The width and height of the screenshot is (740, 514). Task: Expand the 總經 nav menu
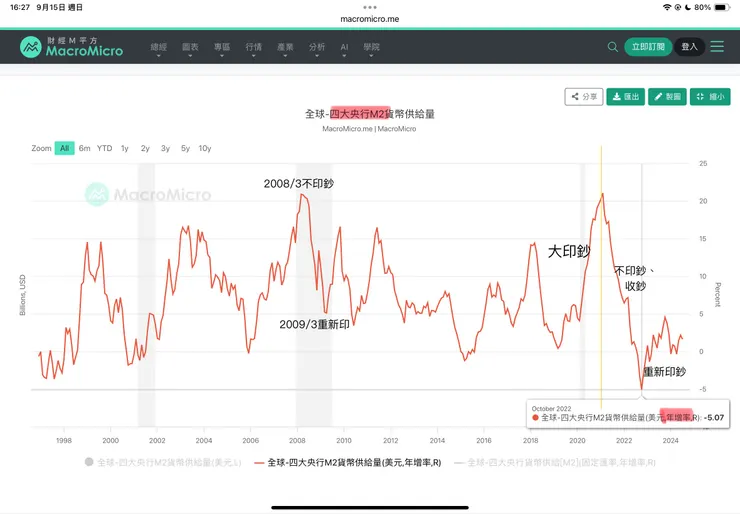(x=159, y=47)
